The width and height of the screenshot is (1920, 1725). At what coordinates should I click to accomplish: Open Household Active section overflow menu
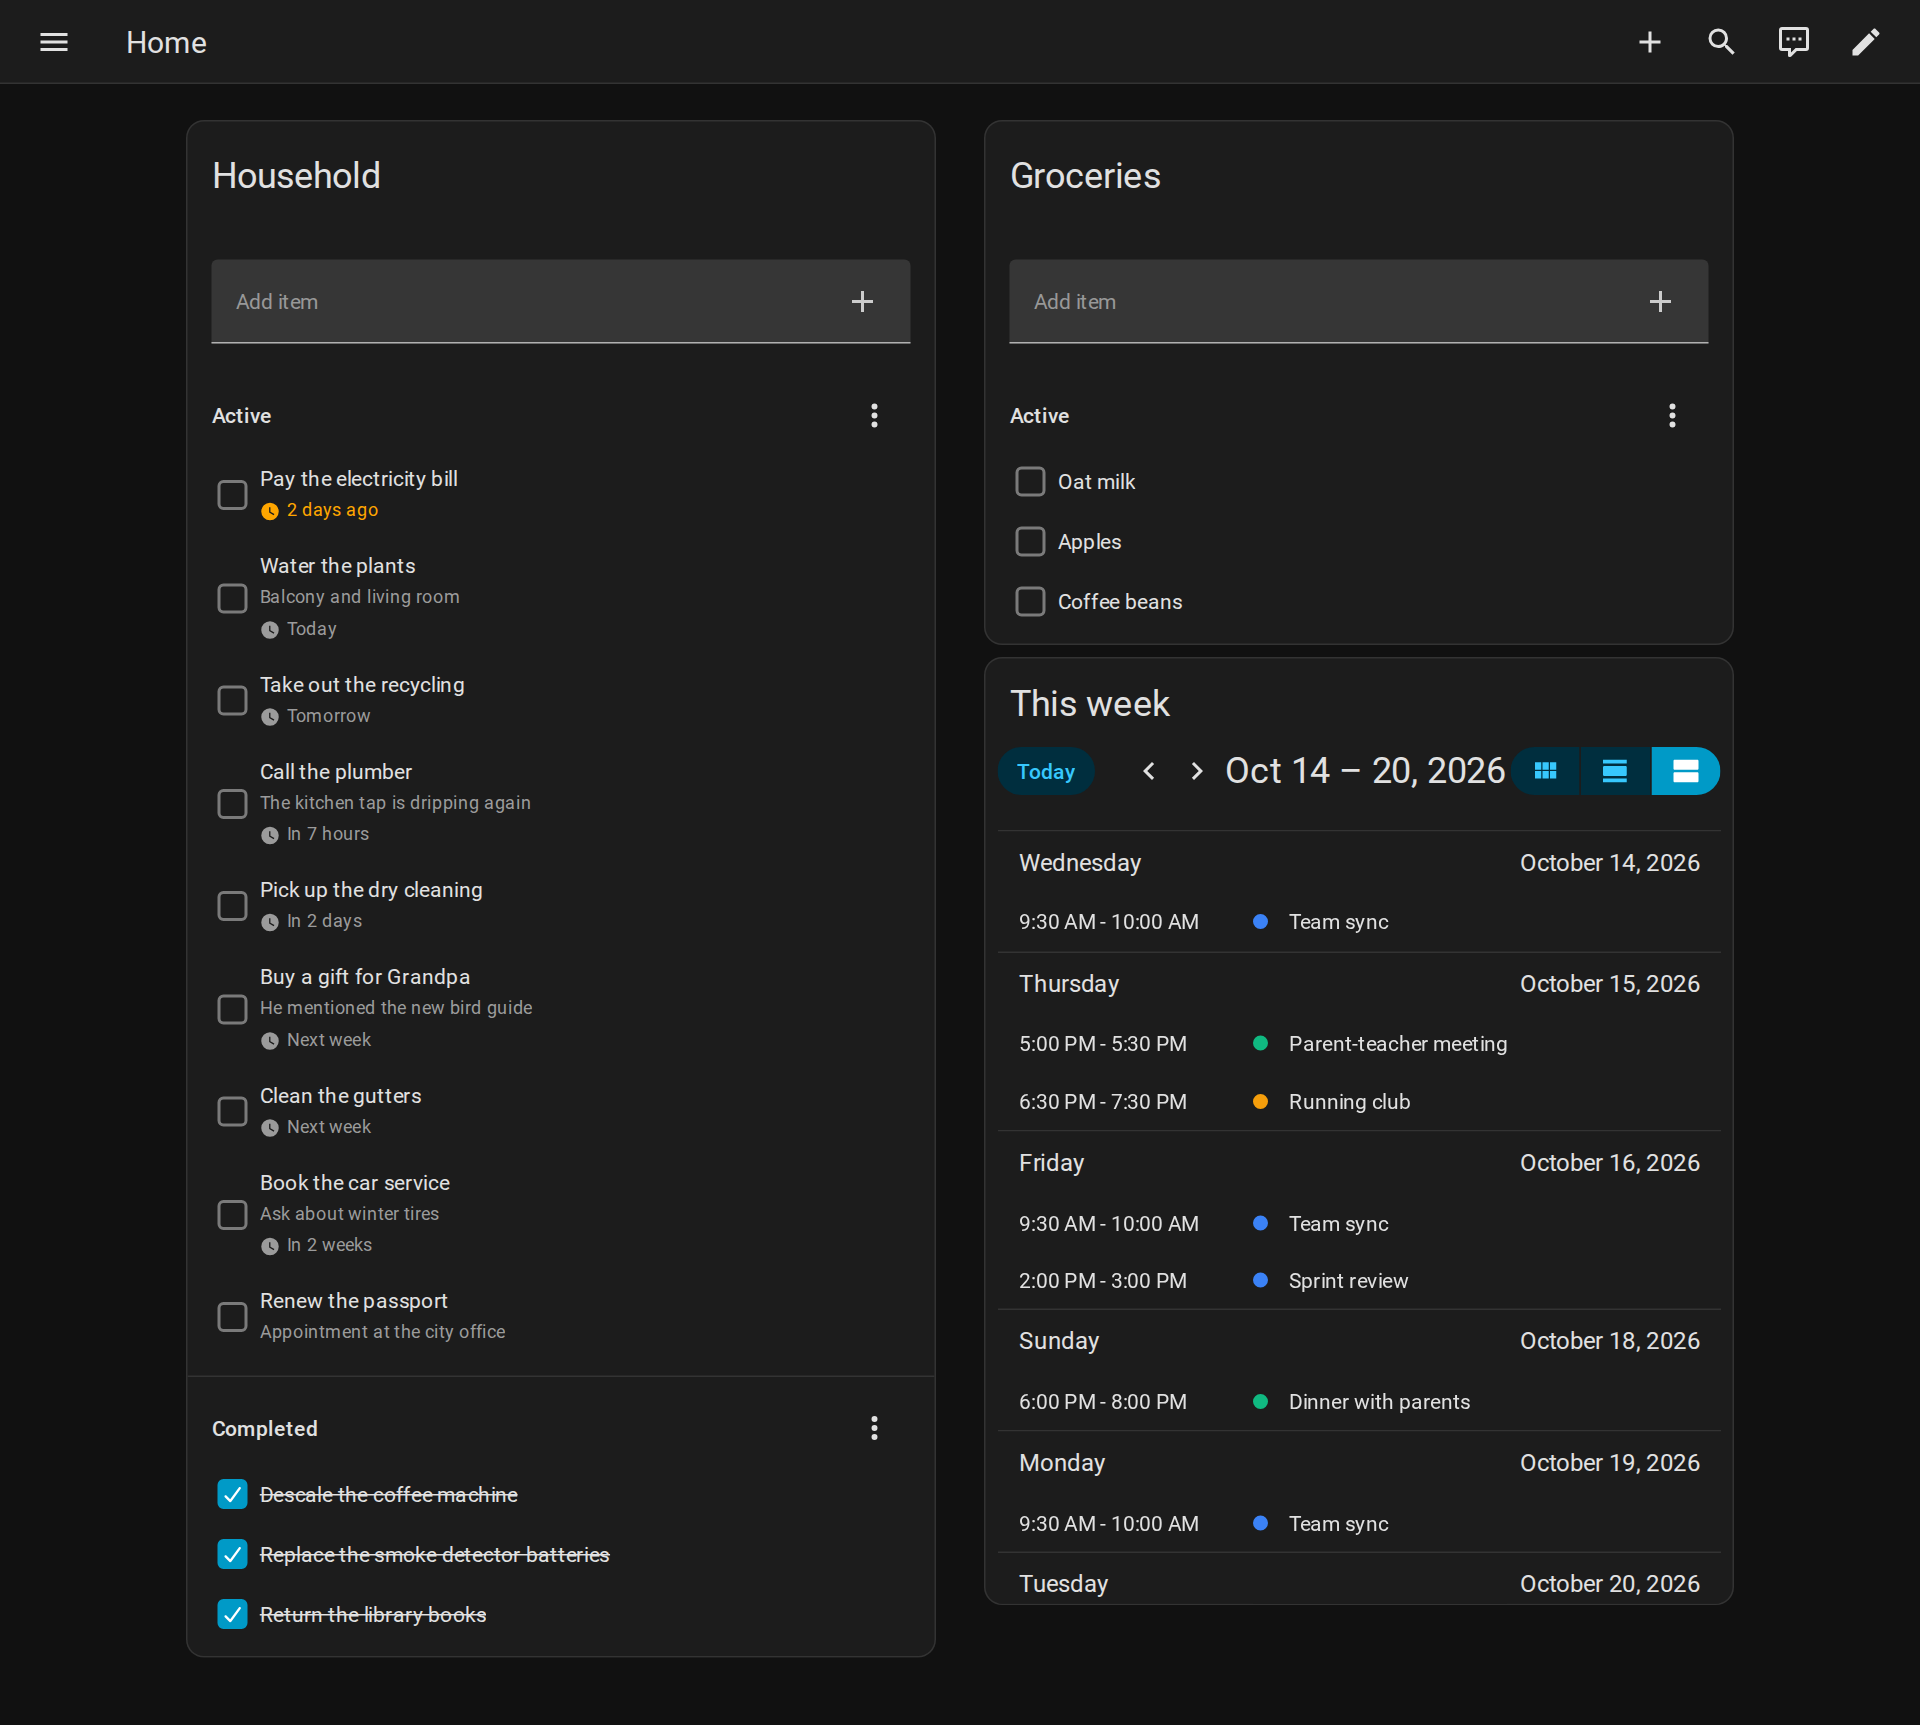(874, 415)
